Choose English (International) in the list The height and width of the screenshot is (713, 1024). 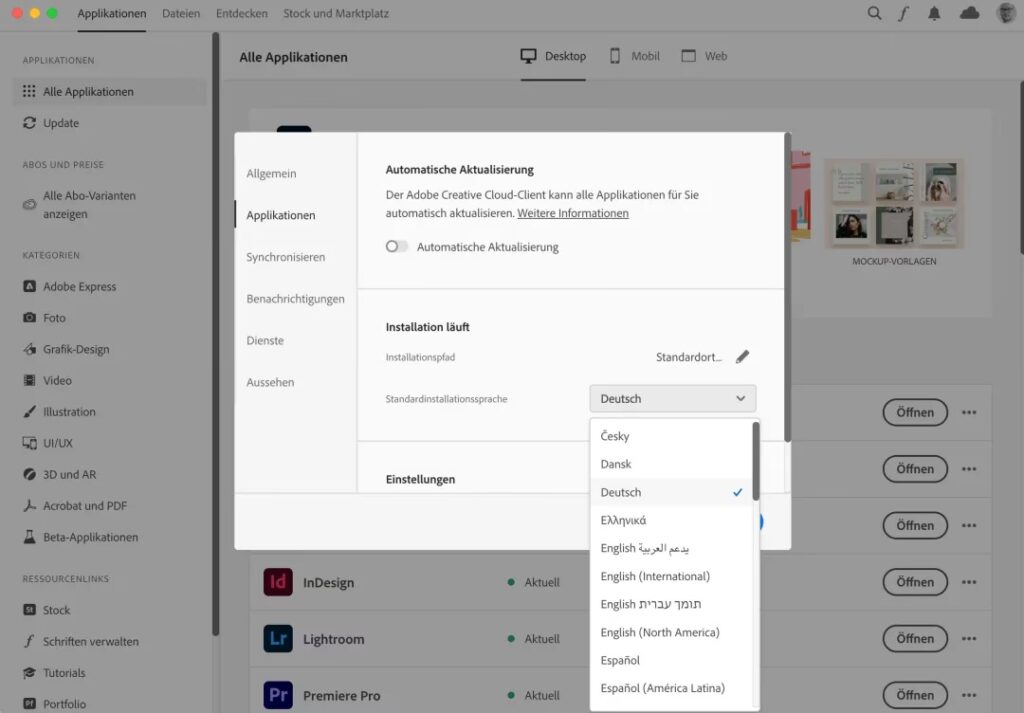point(655,576)
